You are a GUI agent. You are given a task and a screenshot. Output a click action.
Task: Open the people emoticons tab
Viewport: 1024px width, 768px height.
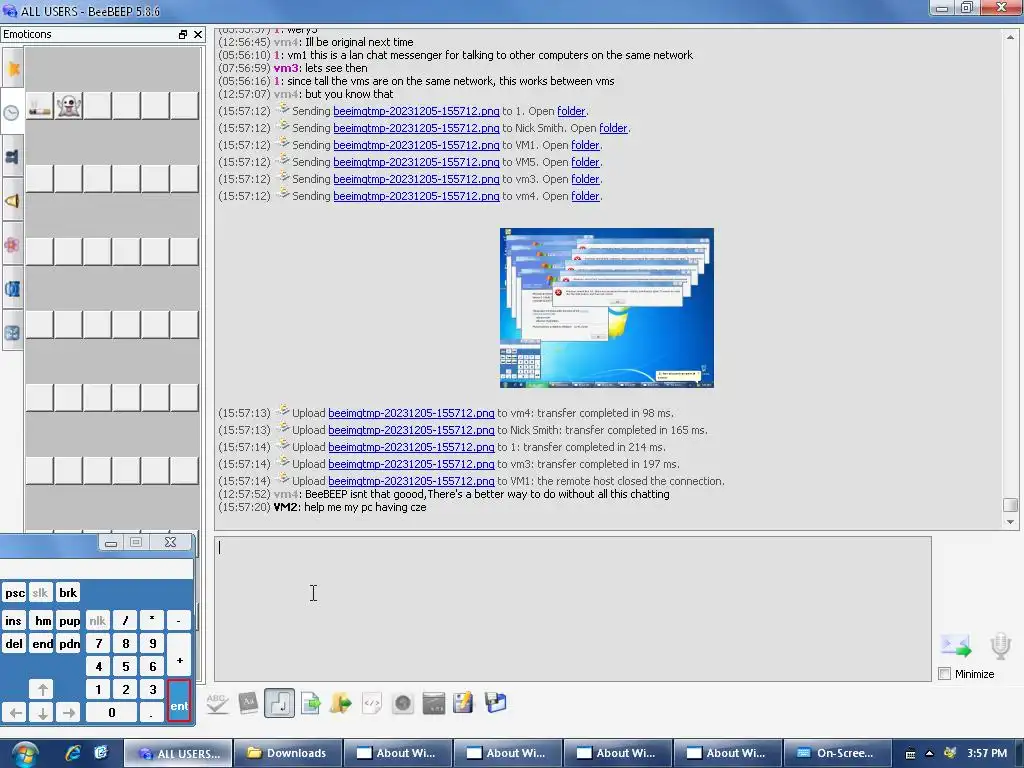[12, 157]
